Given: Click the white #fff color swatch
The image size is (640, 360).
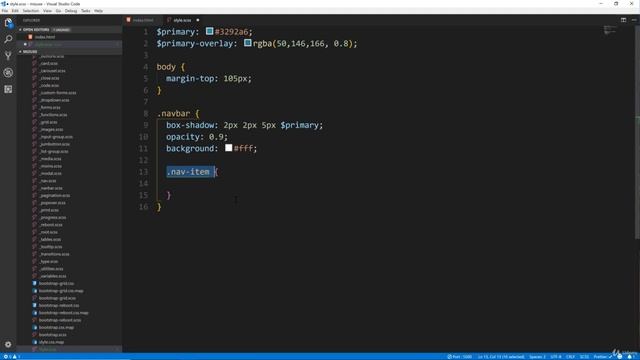Looking at the screenshot, I should pyautogui.click(x=229, y=148).
